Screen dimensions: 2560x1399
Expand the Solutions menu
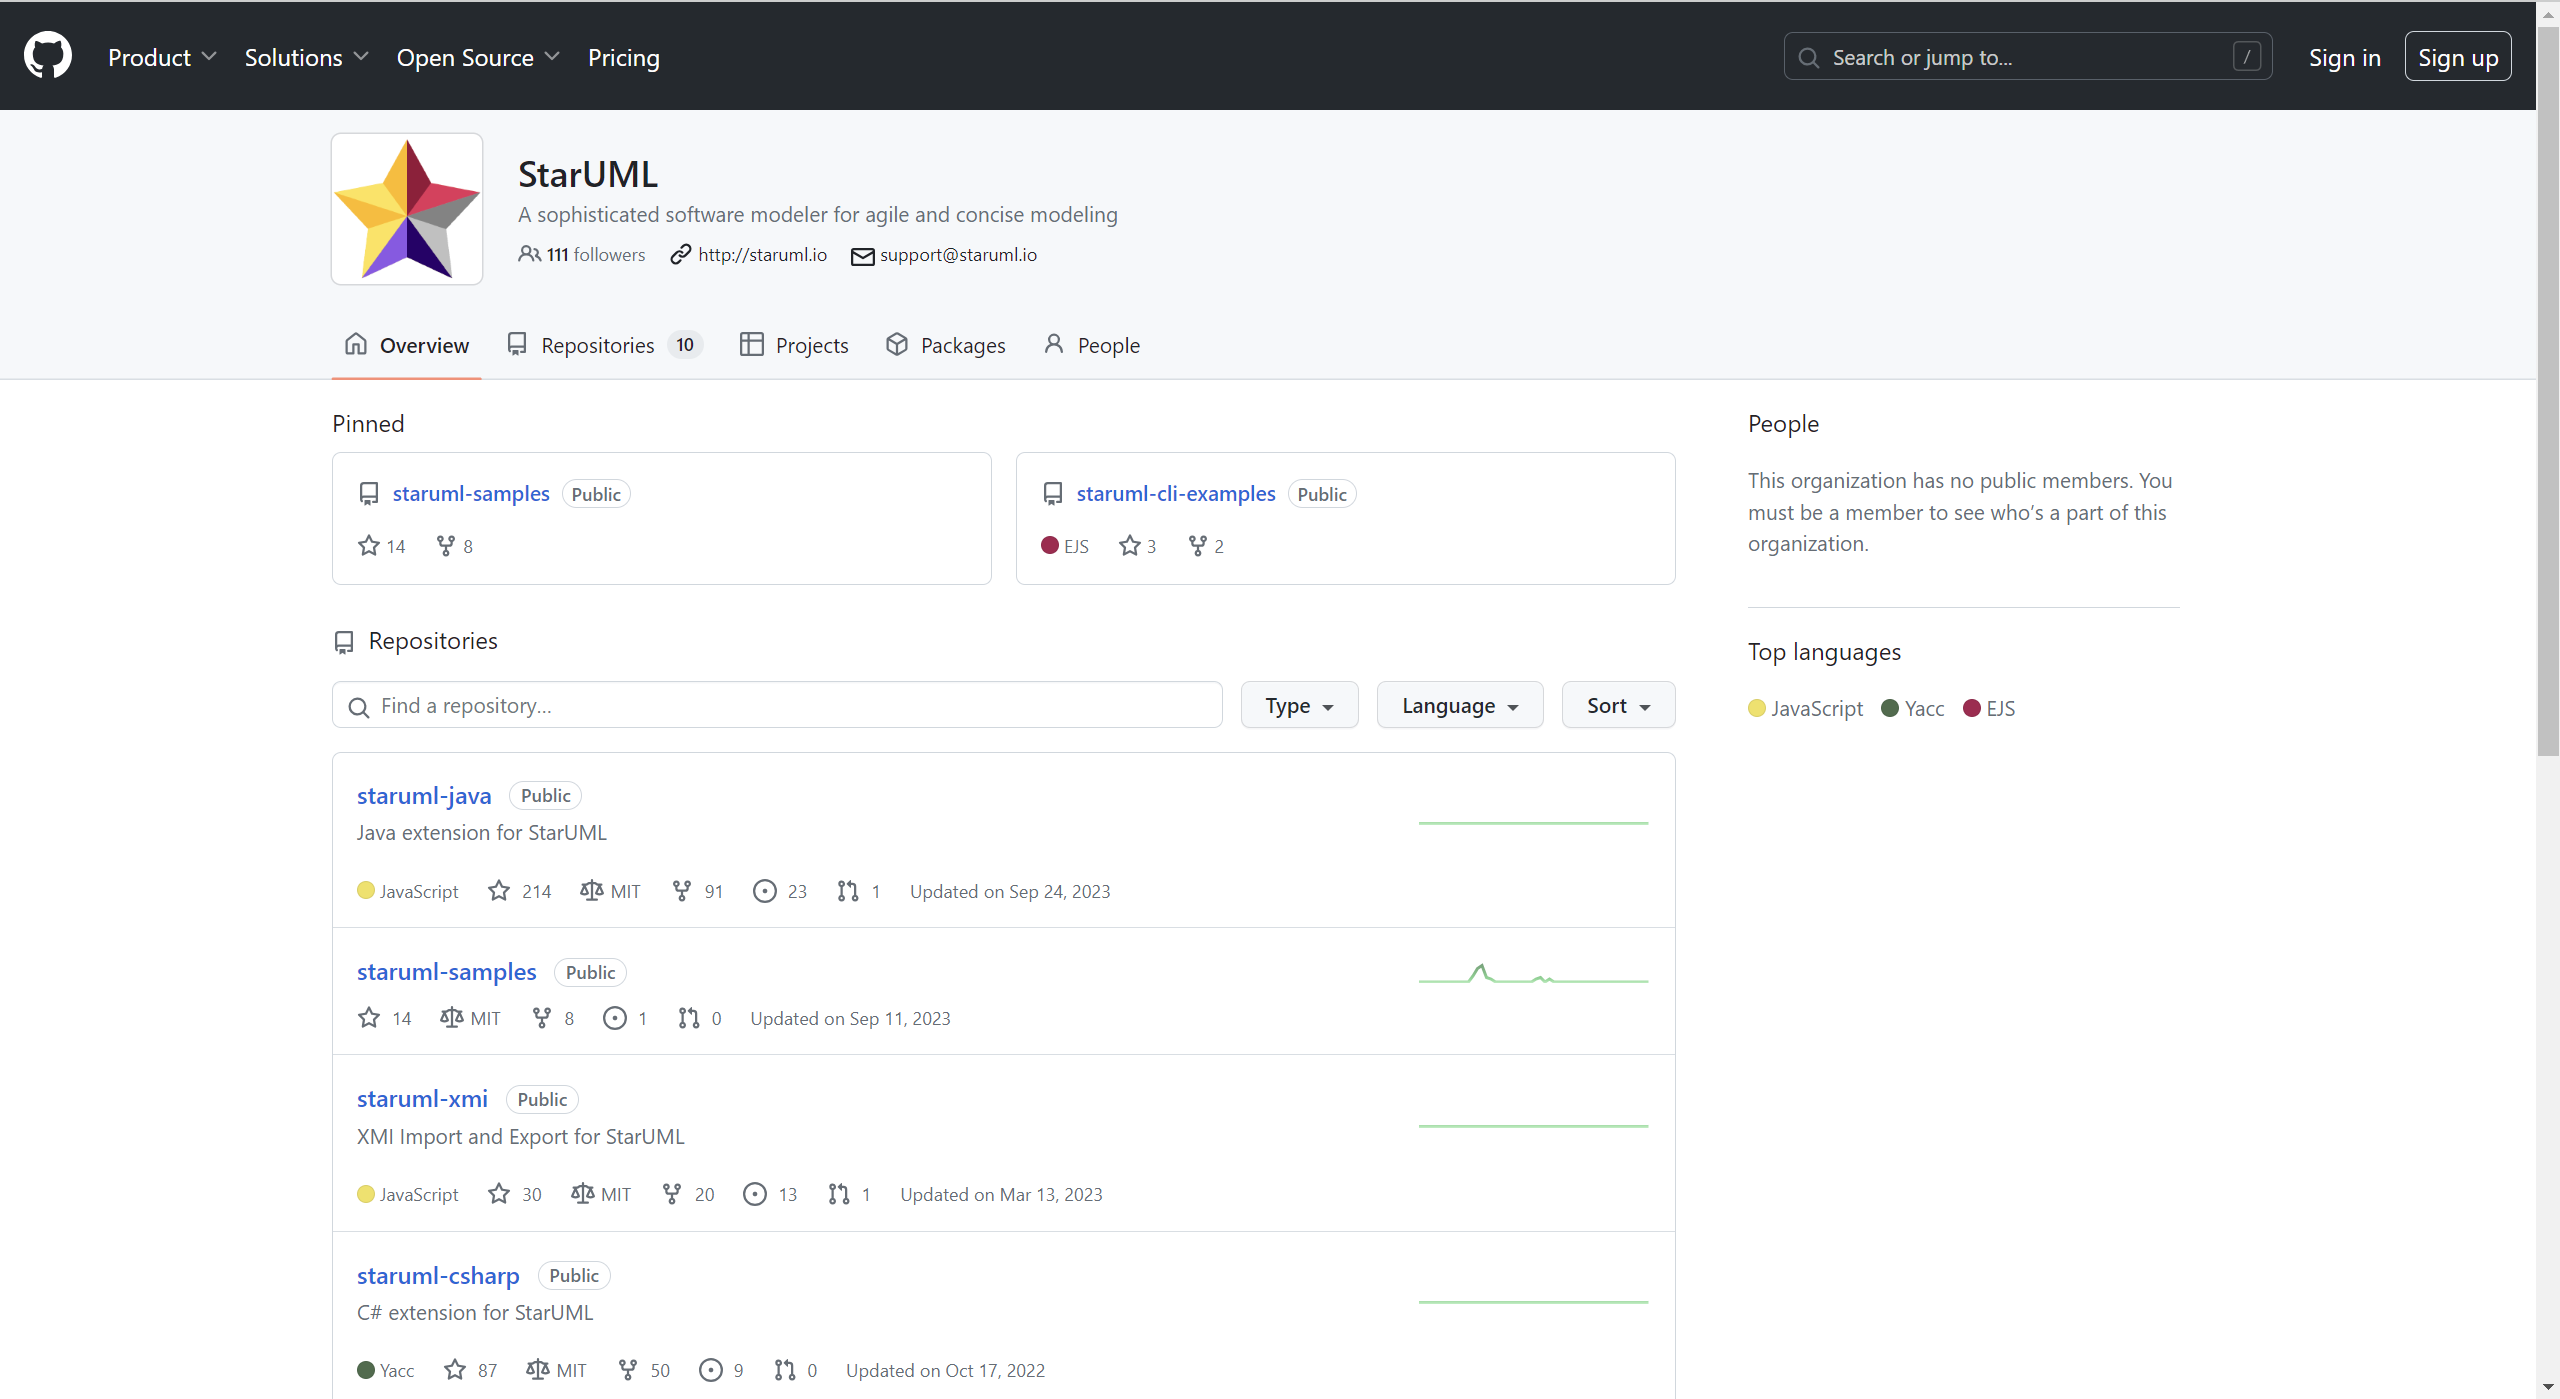[306, 58]
